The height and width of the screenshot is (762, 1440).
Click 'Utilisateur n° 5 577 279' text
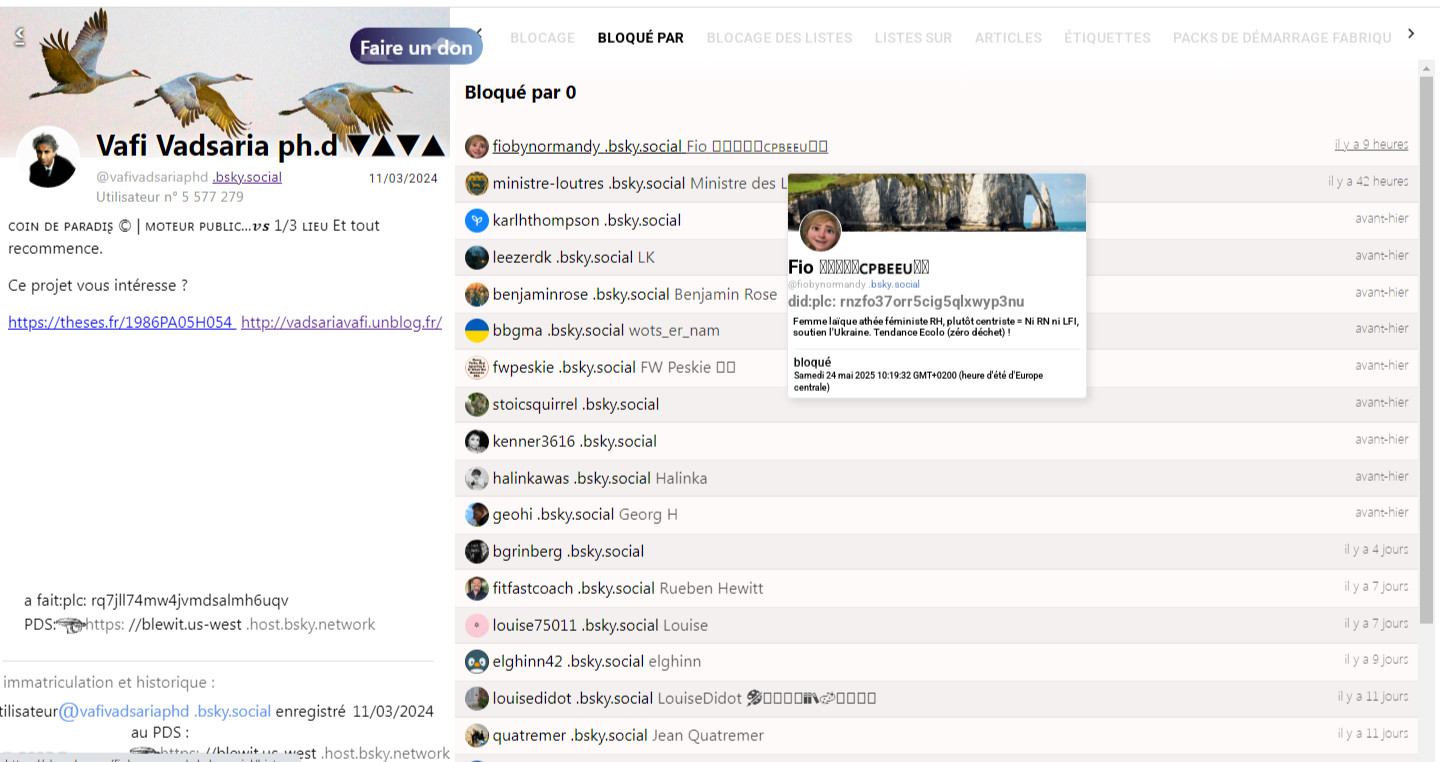pyautogui.click(x=170, y=196)
